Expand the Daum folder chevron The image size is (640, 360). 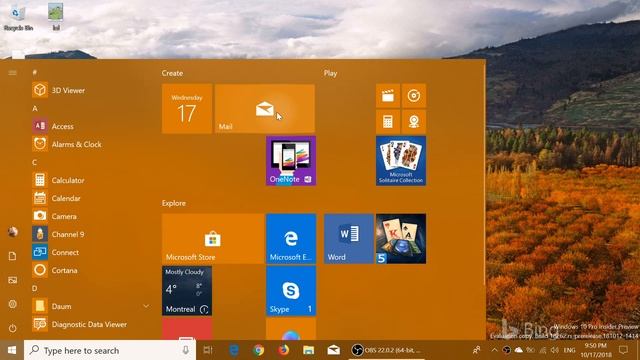pos(146,306)
